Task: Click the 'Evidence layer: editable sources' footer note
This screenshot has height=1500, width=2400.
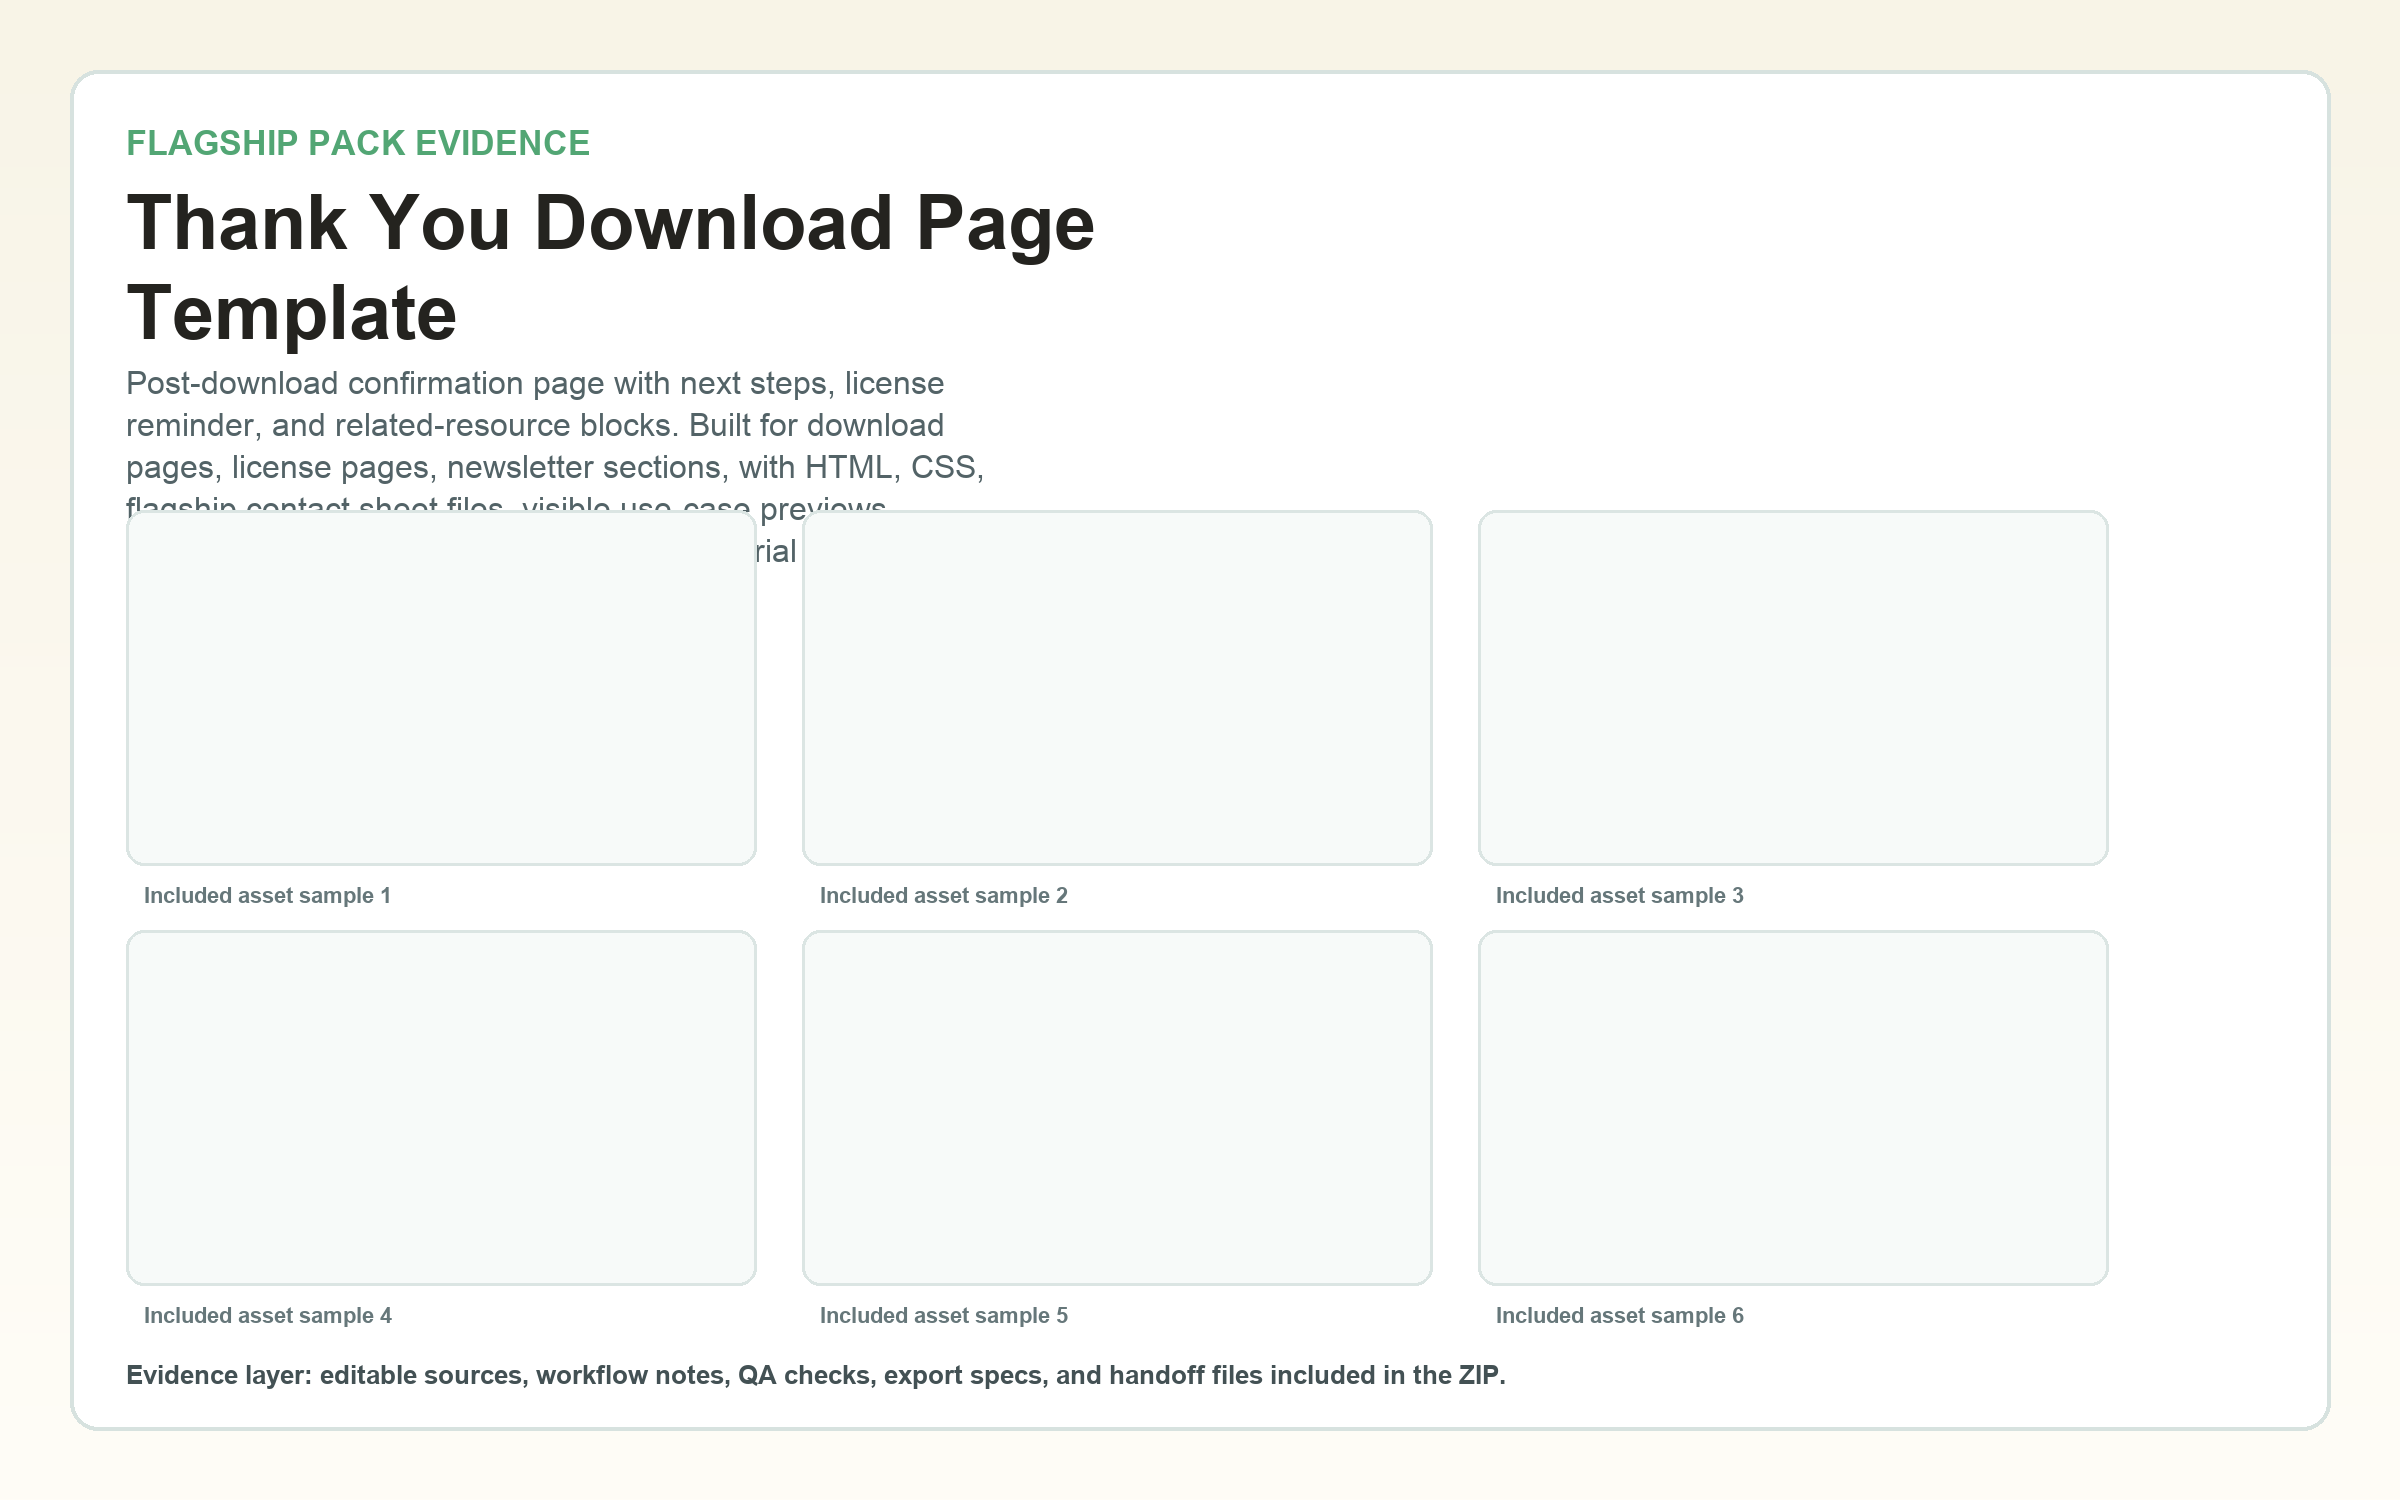Action: (x=816, y=1376)
